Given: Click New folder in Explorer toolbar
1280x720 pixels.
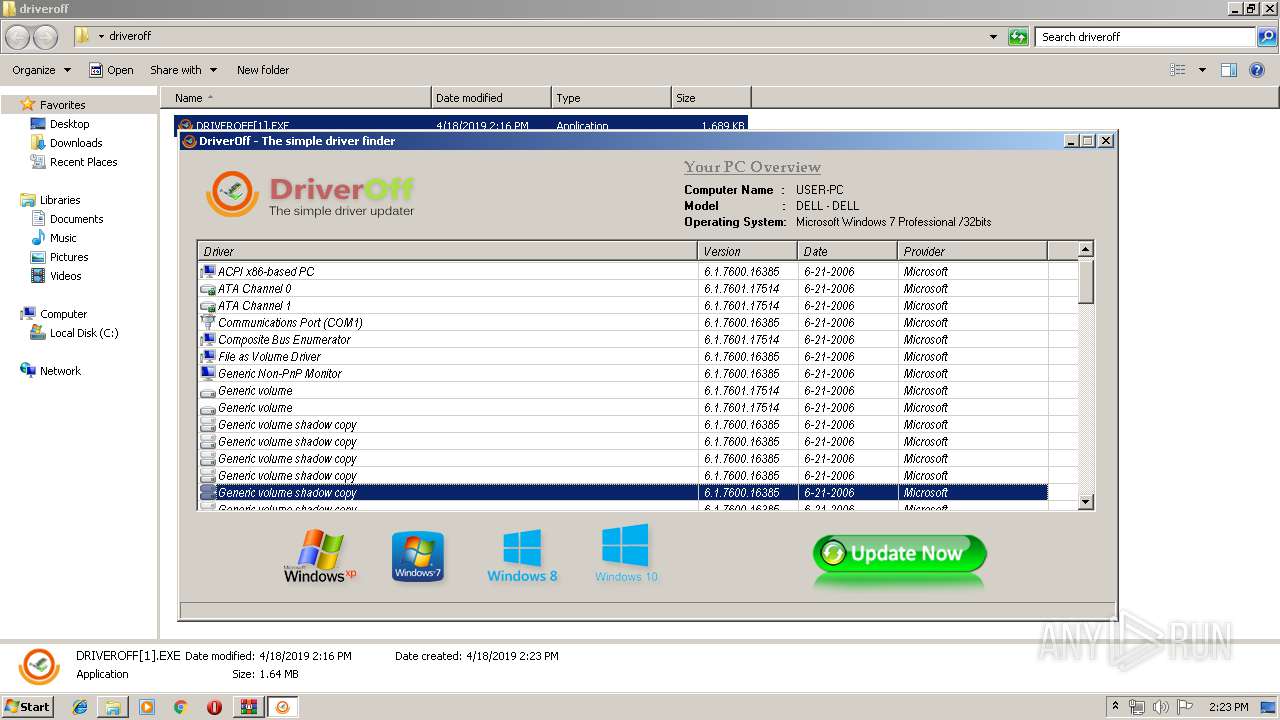Looking at the screenshot, I should click(263, 70).
